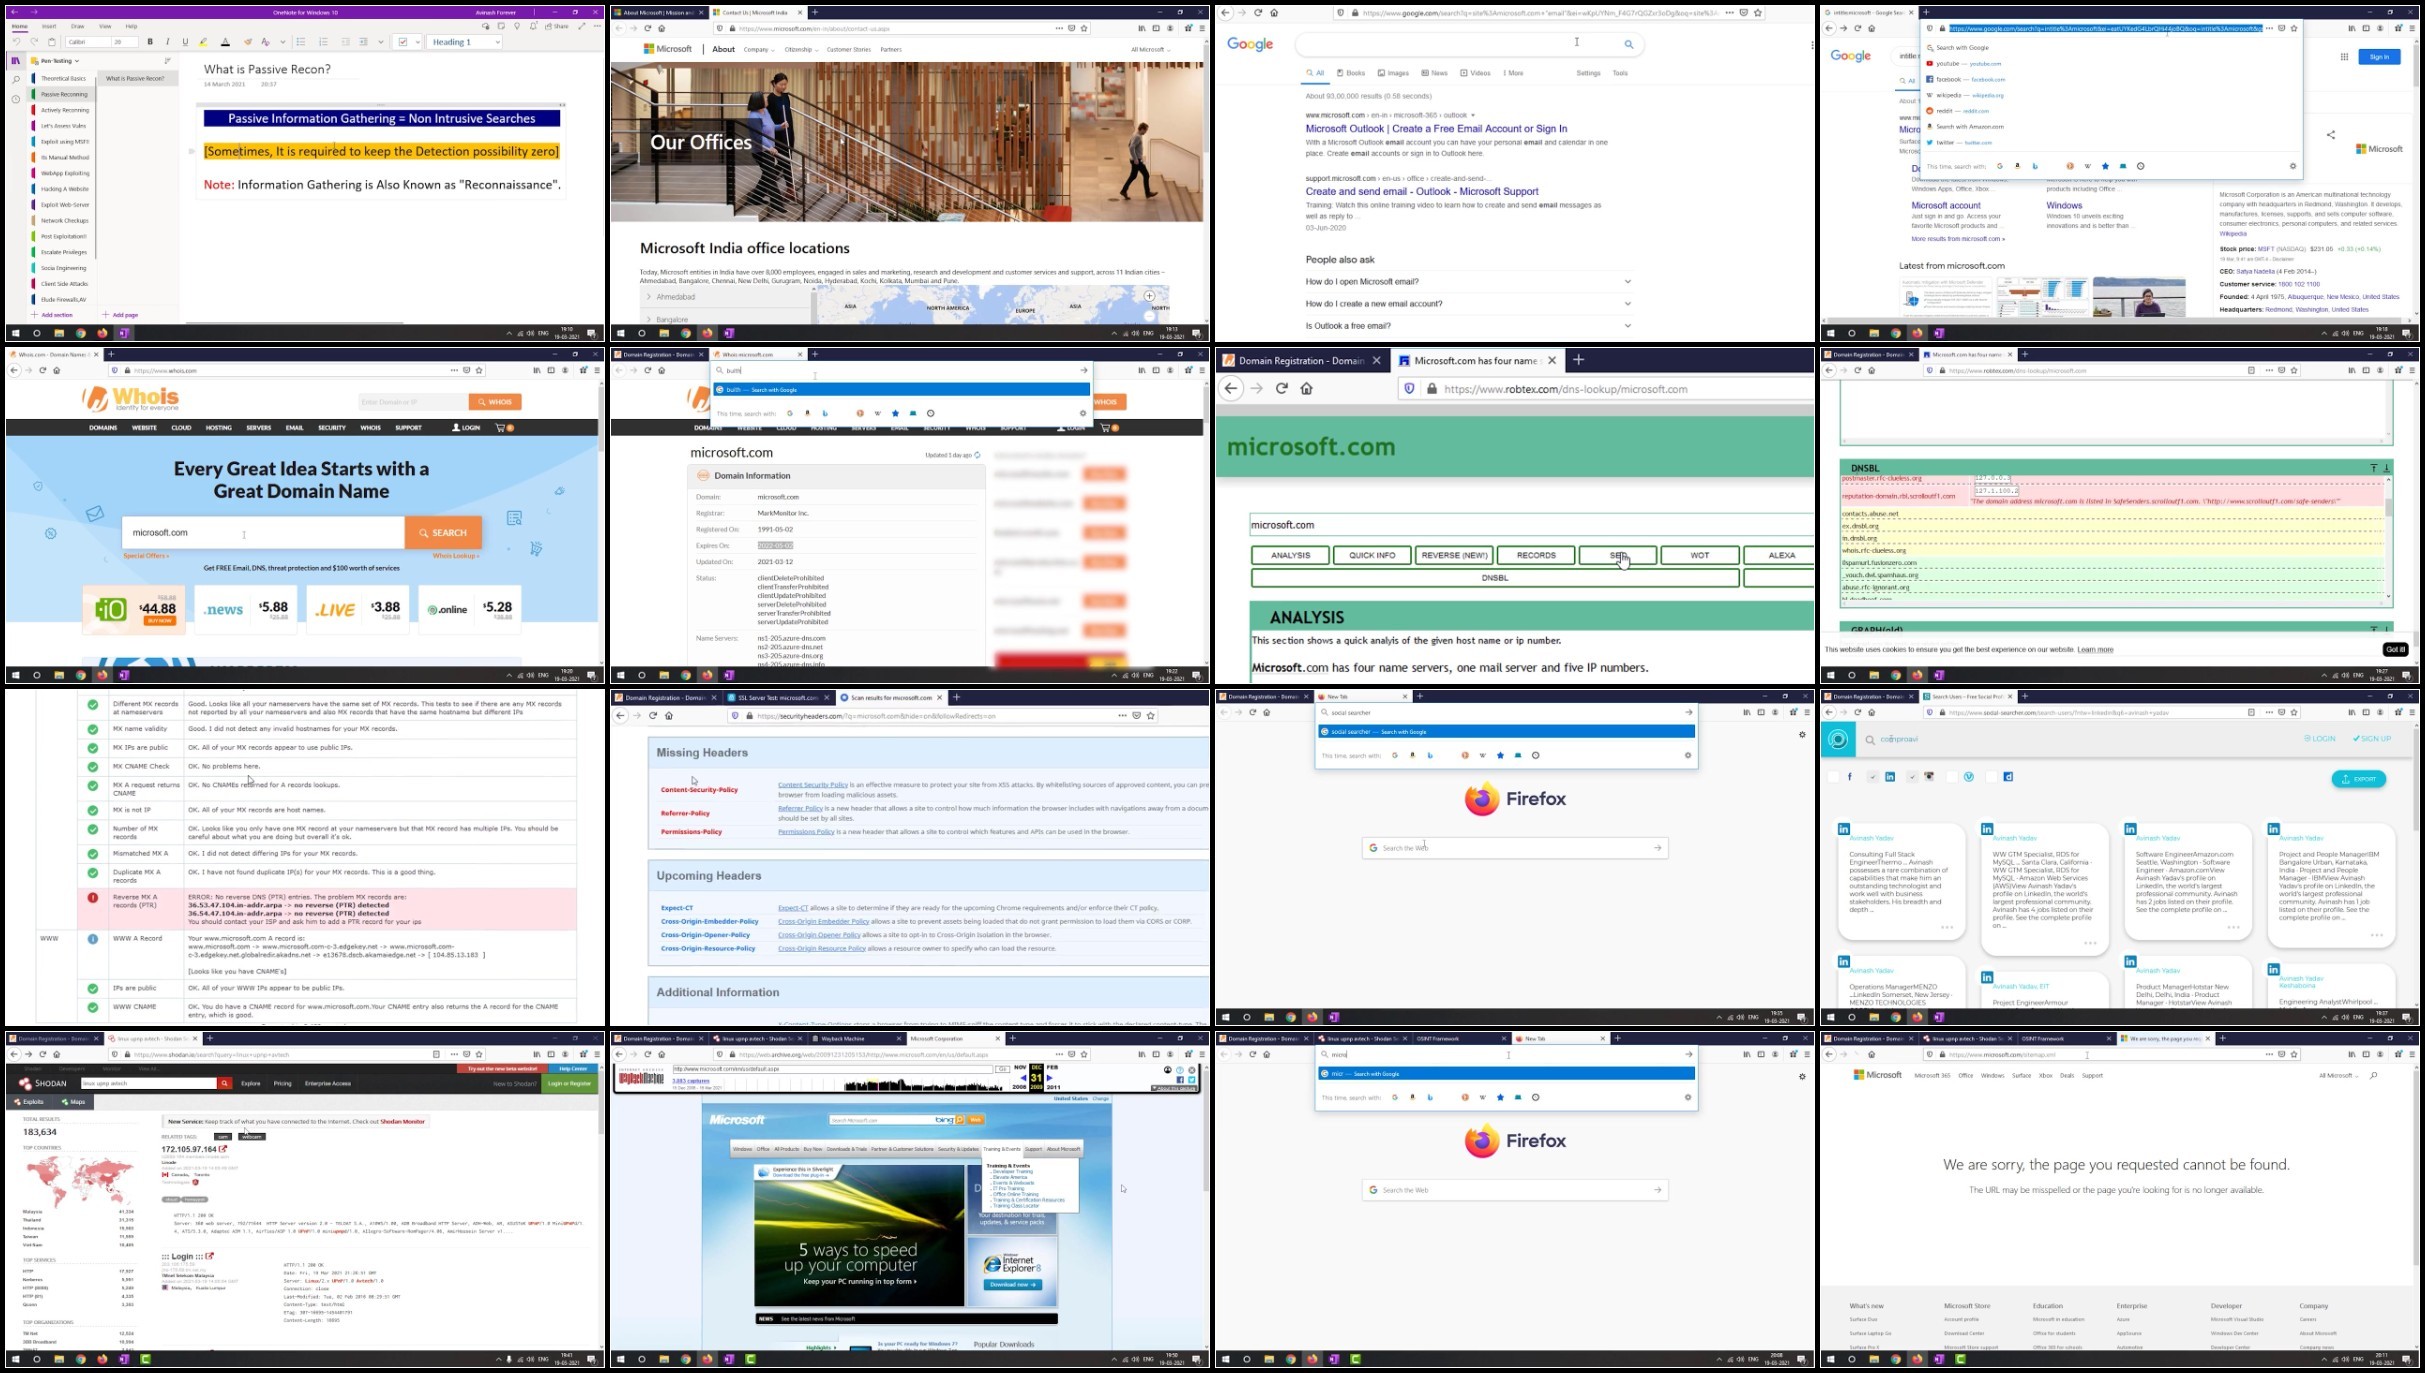Switch to the Draw tab in OneNote
The height and width of the screenshot is (1373, 2425).
pyautogui.click(x=77, y=26)
